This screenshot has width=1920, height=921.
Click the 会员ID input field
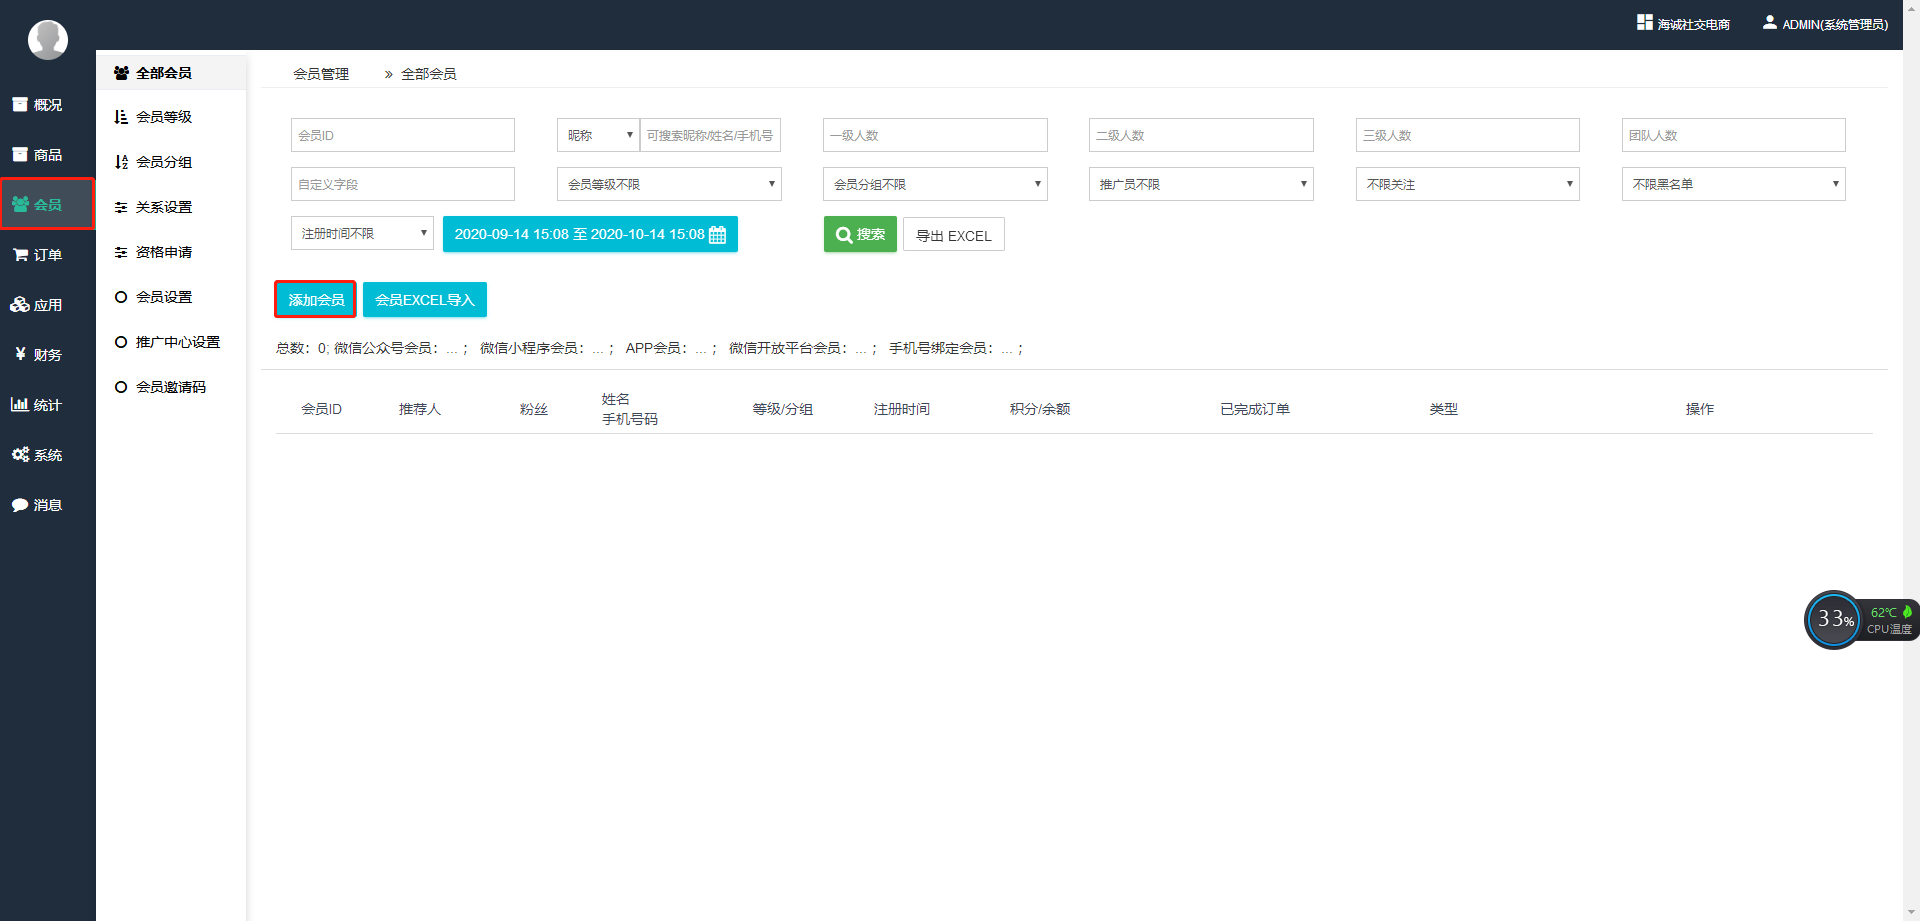(402, 135)
